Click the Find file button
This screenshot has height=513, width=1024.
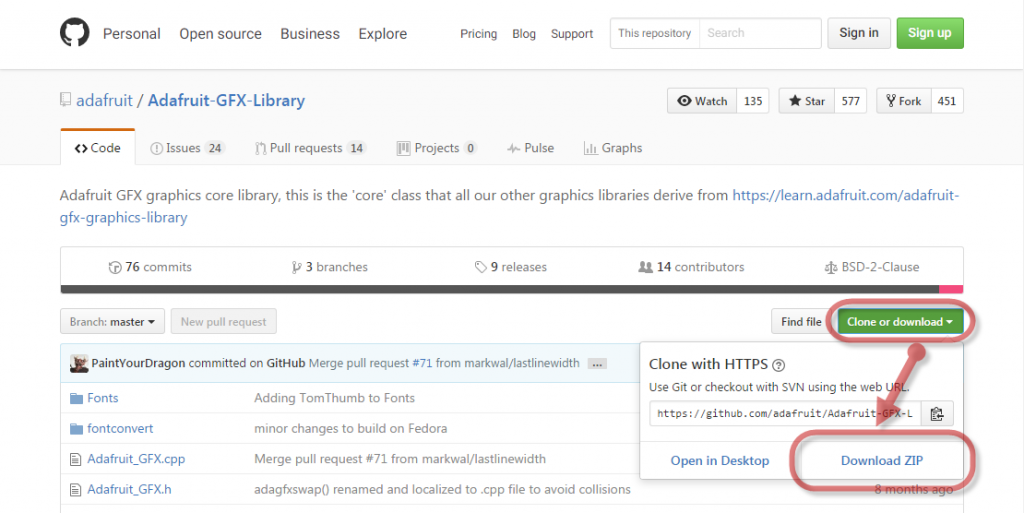801,322
